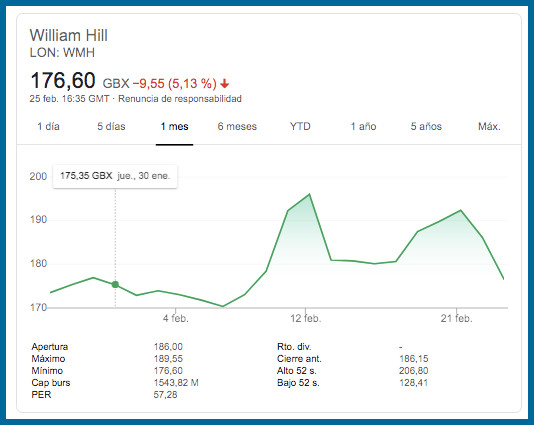Show the 5 años chart range
This screenshot has width=534, height=425.
(x=426, y=126)
